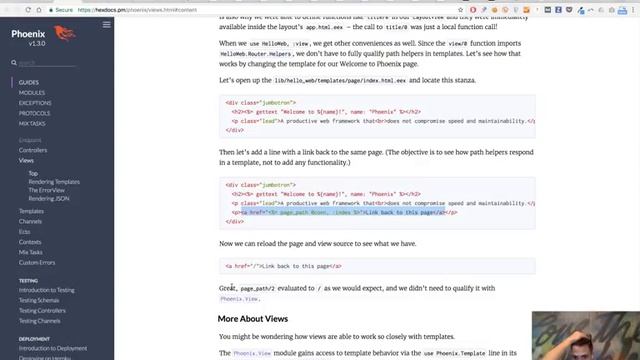Click the highlighted page_path link line in code
Screen dimensions: 640x360
343,212
